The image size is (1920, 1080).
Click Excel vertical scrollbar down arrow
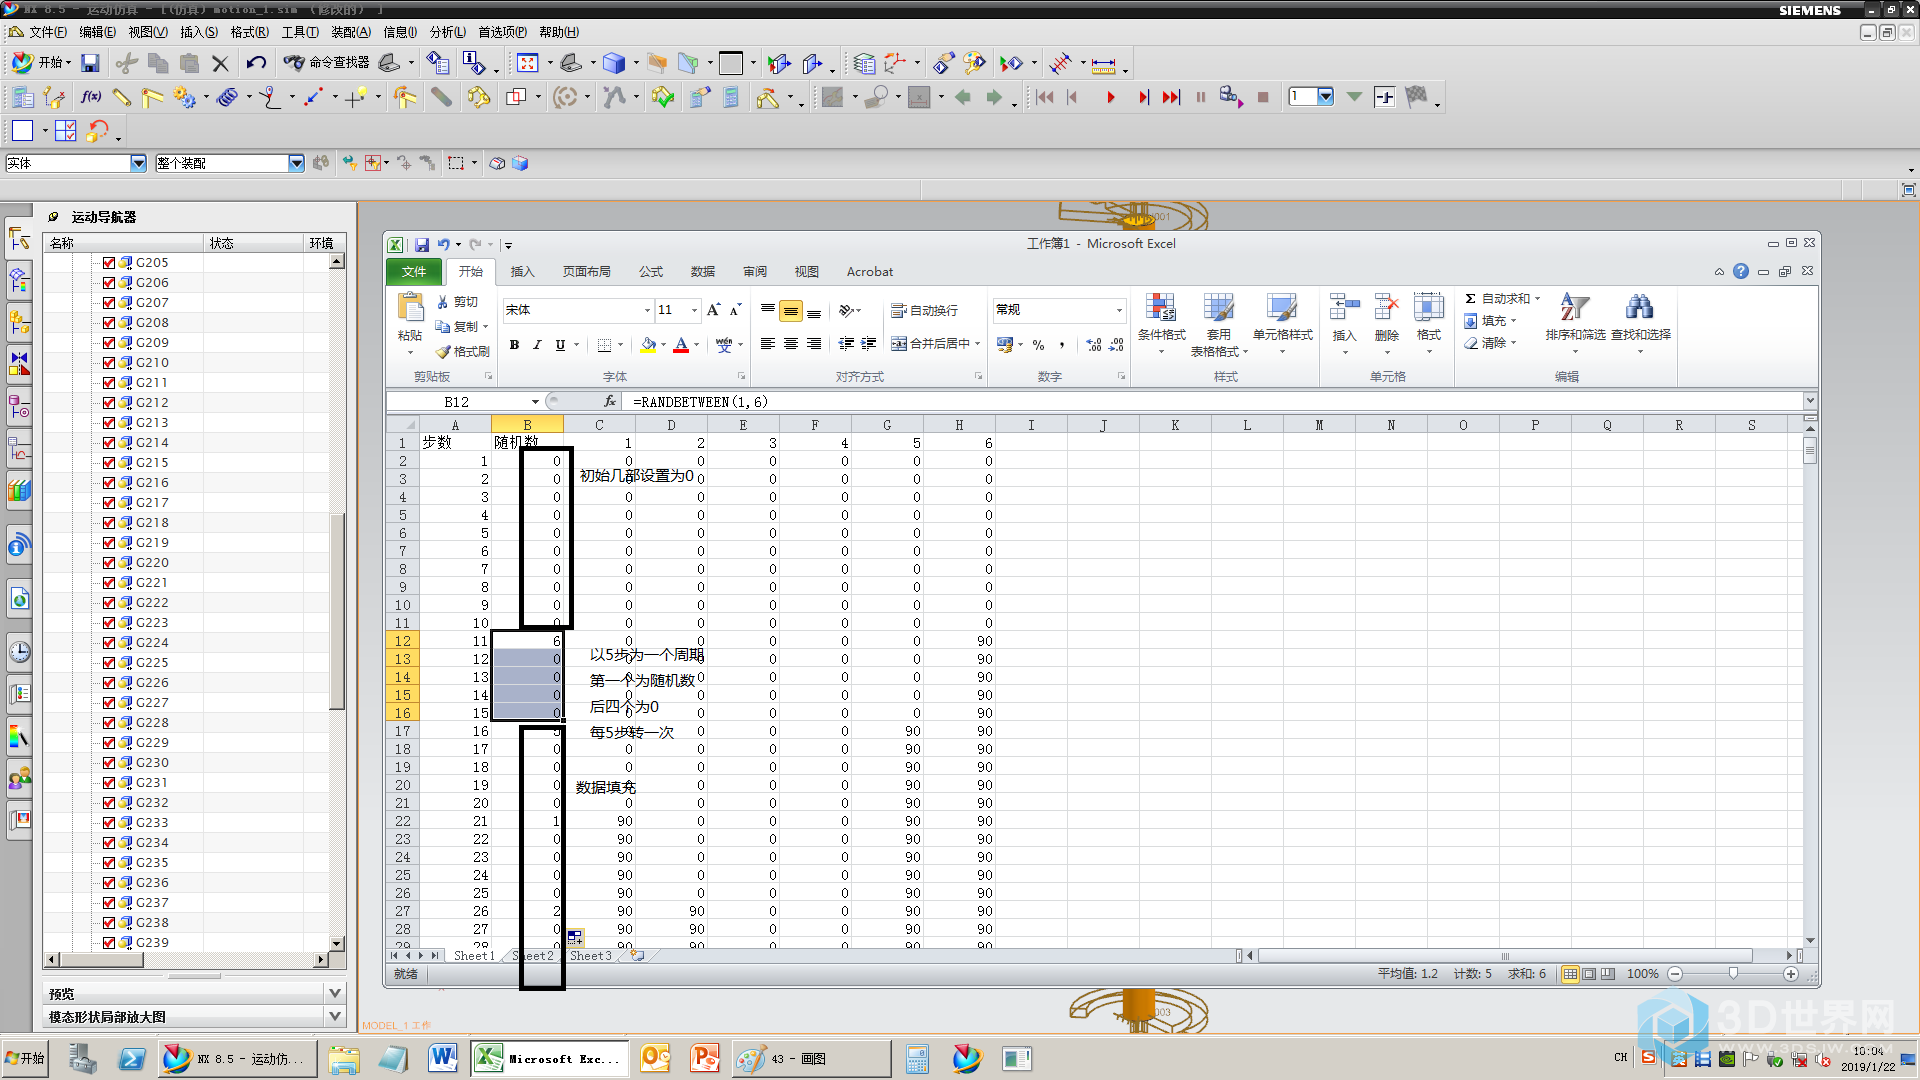tap(1810, 941)
